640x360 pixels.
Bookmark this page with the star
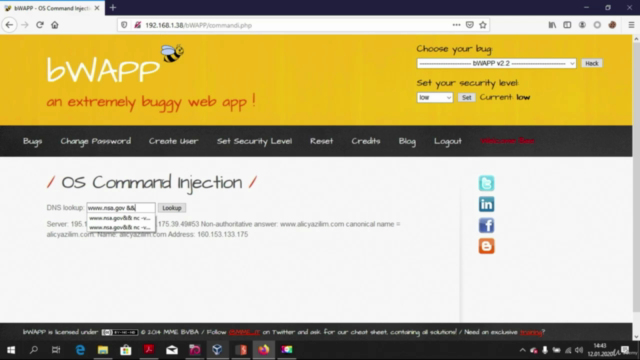(x=483, y=25)
